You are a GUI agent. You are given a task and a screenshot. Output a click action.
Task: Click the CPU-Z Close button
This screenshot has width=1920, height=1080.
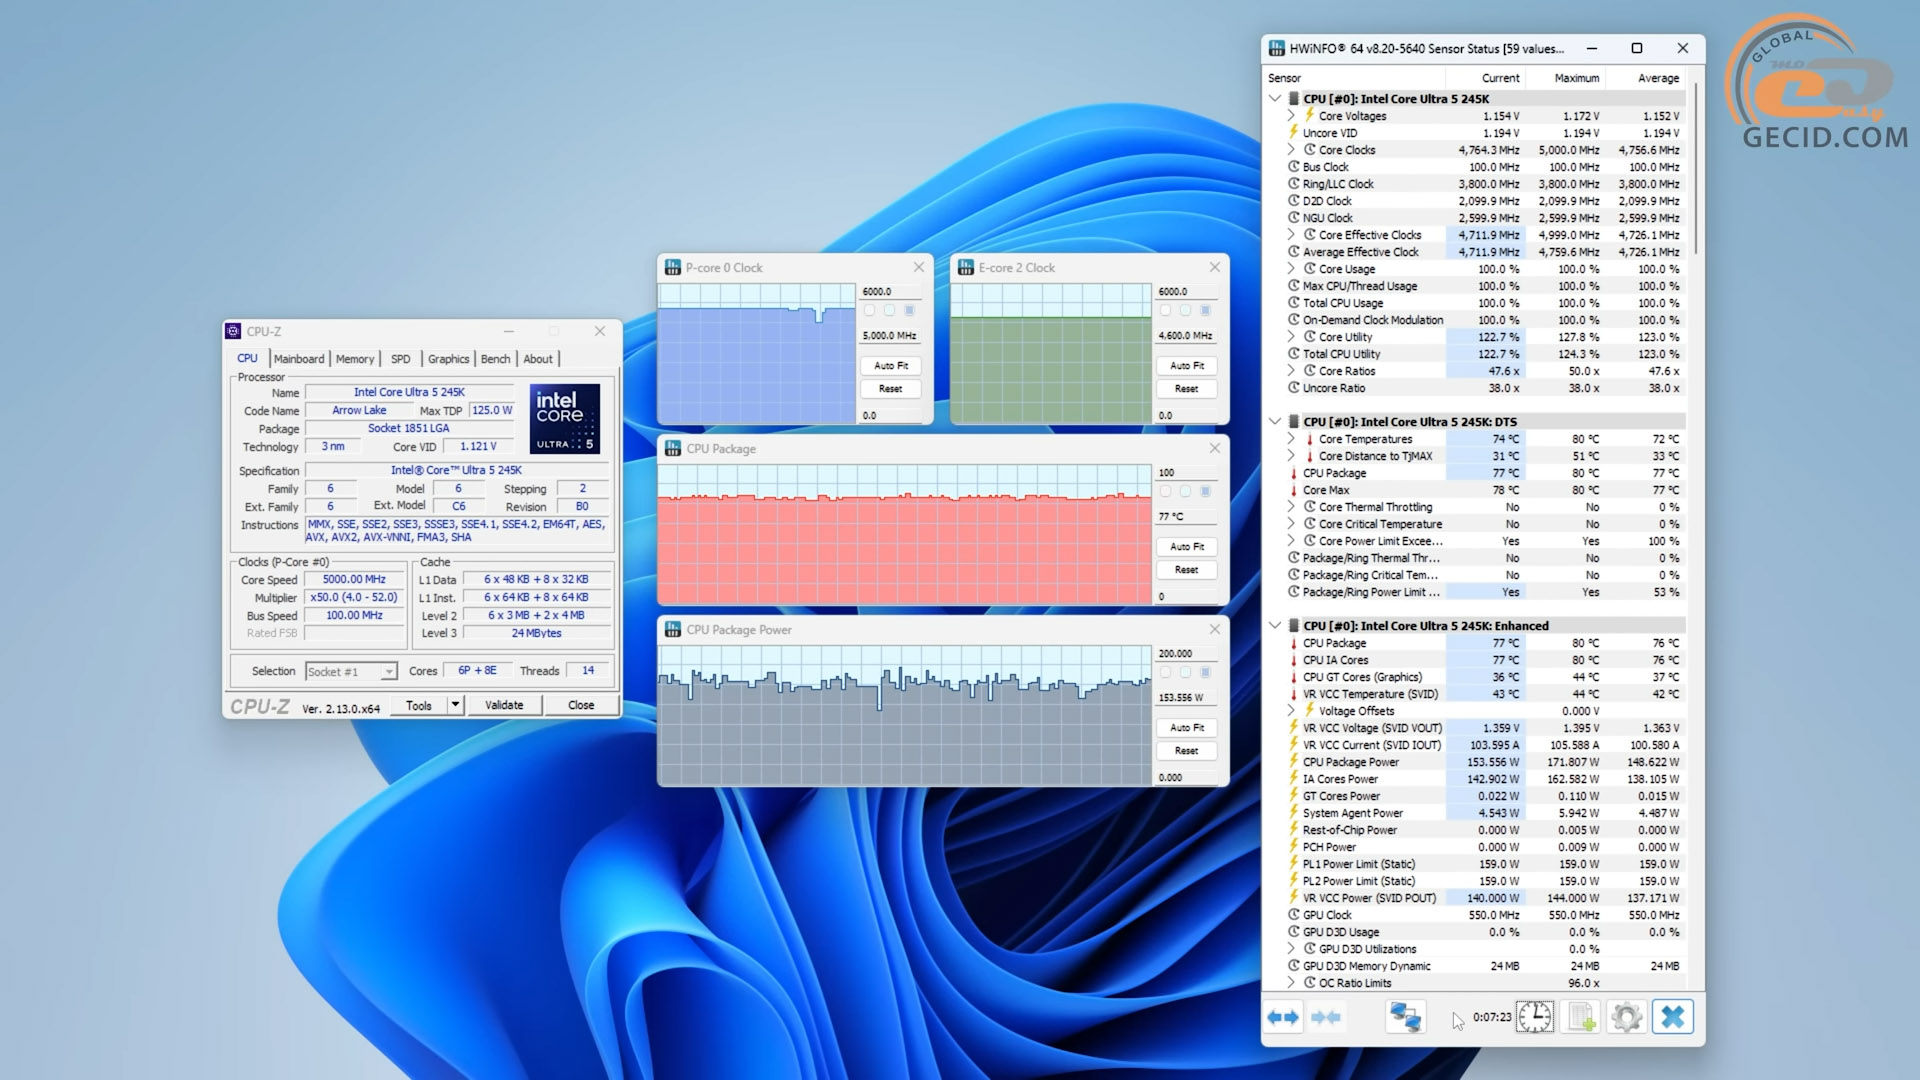click(581, 705)
